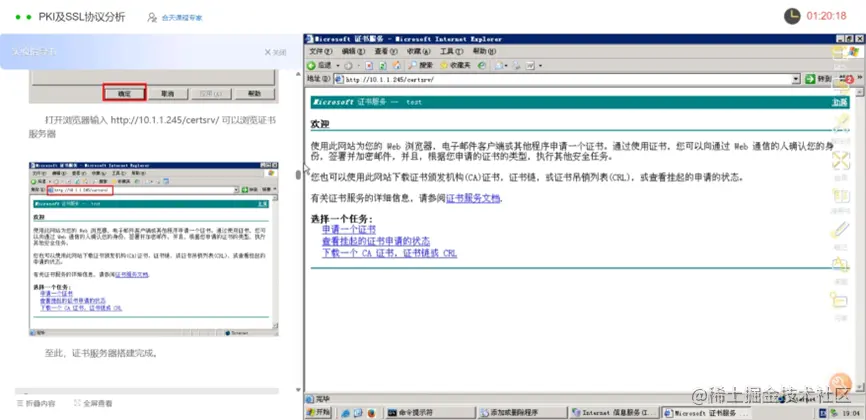
Task: Click 下载一个 CA 证书，证书链或 CRL link
Action: click(x=389, y=254)
